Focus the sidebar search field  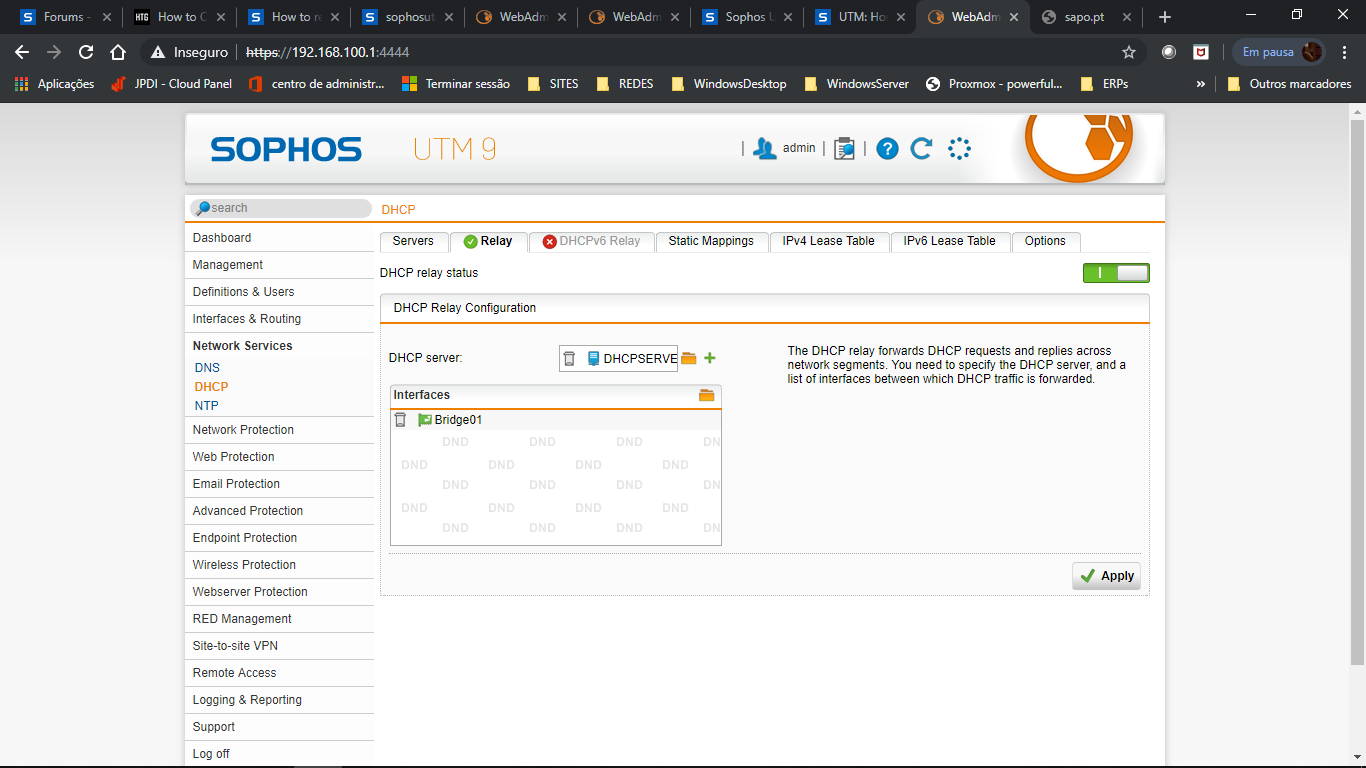click(280, 208)
